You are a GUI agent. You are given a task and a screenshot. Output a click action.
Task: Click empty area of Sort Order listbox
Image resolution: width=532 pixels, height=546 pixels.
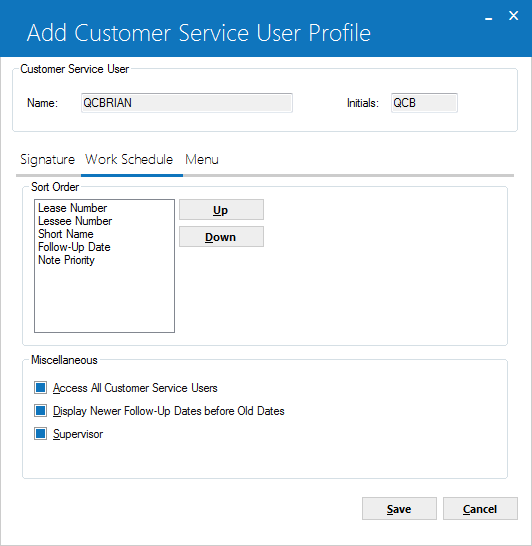[x=104, y=299]
